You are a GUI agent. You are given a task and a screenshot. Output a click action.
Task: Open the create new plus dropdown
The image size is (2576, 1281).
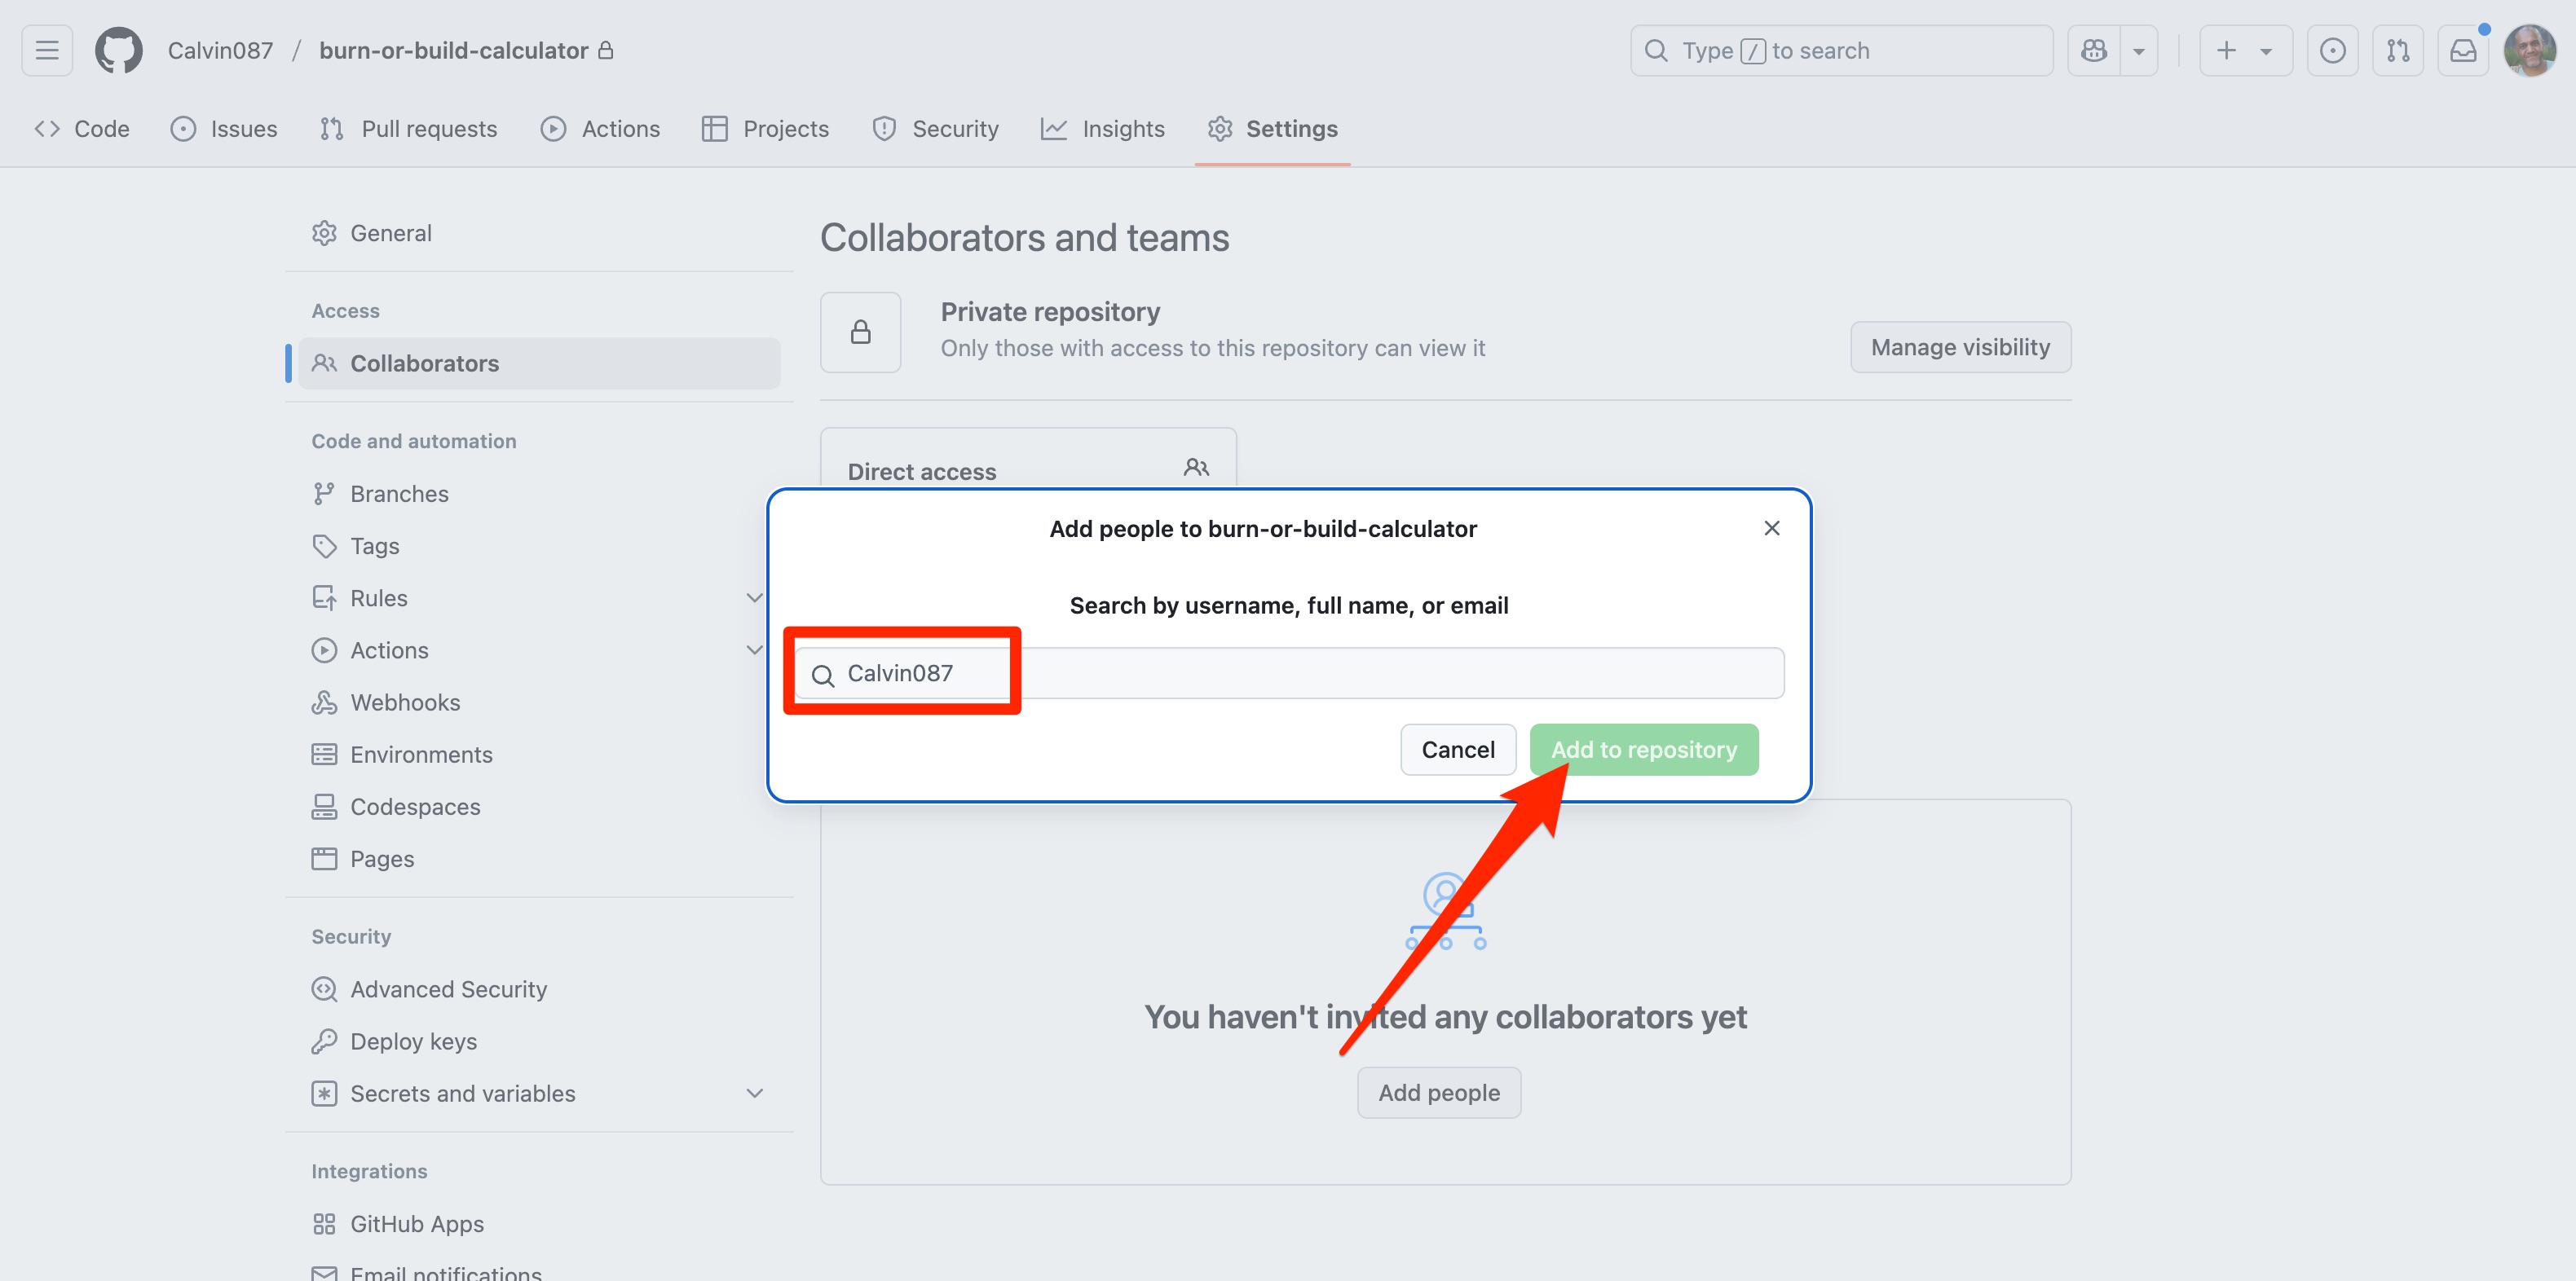coord(2244,50)
